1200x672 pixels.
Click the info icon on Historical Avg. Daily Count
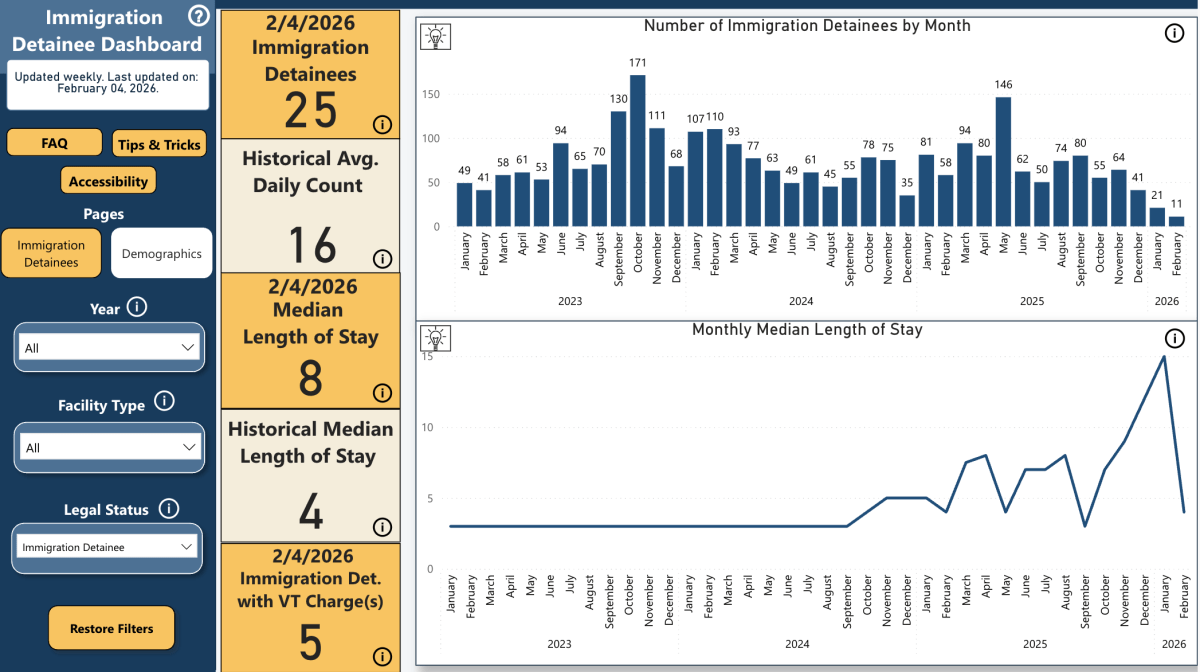click(383, 258)
